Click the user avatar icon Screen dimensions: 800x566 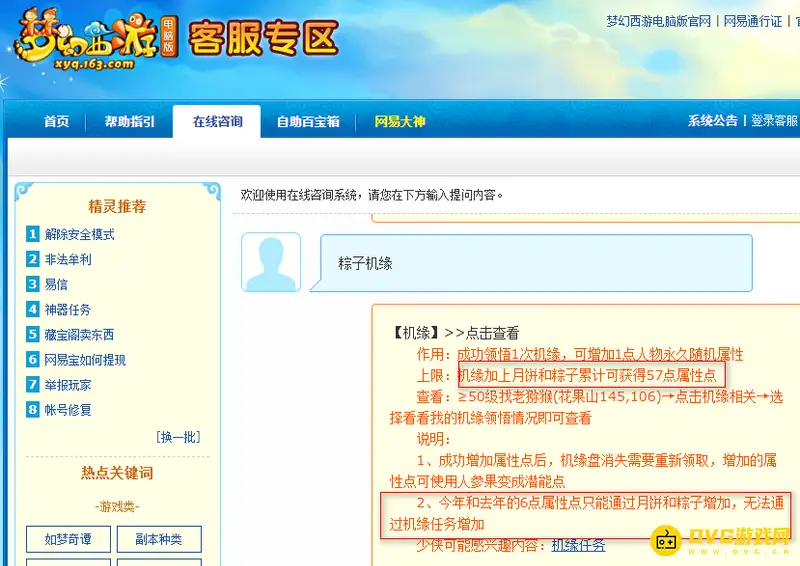pos(271,262)
